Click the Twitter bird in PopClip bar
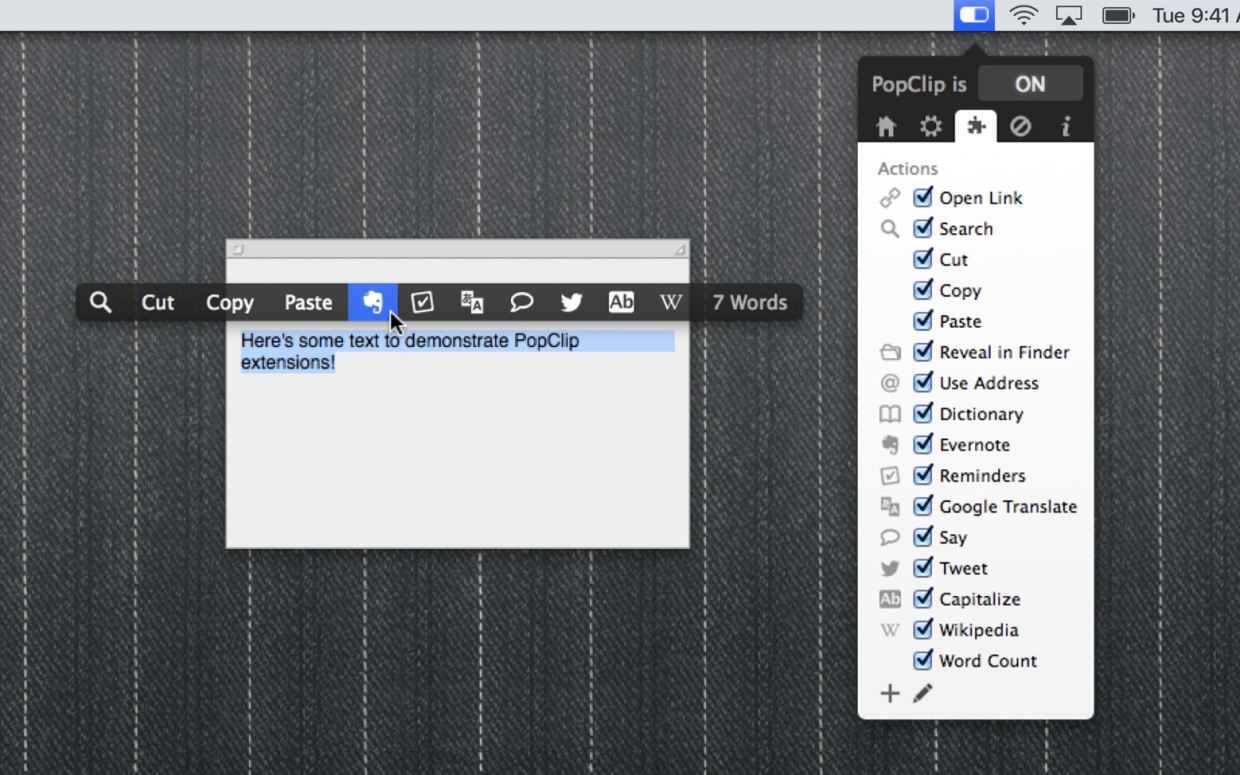The image size is (1240, 775). click(x=571, y=302)
